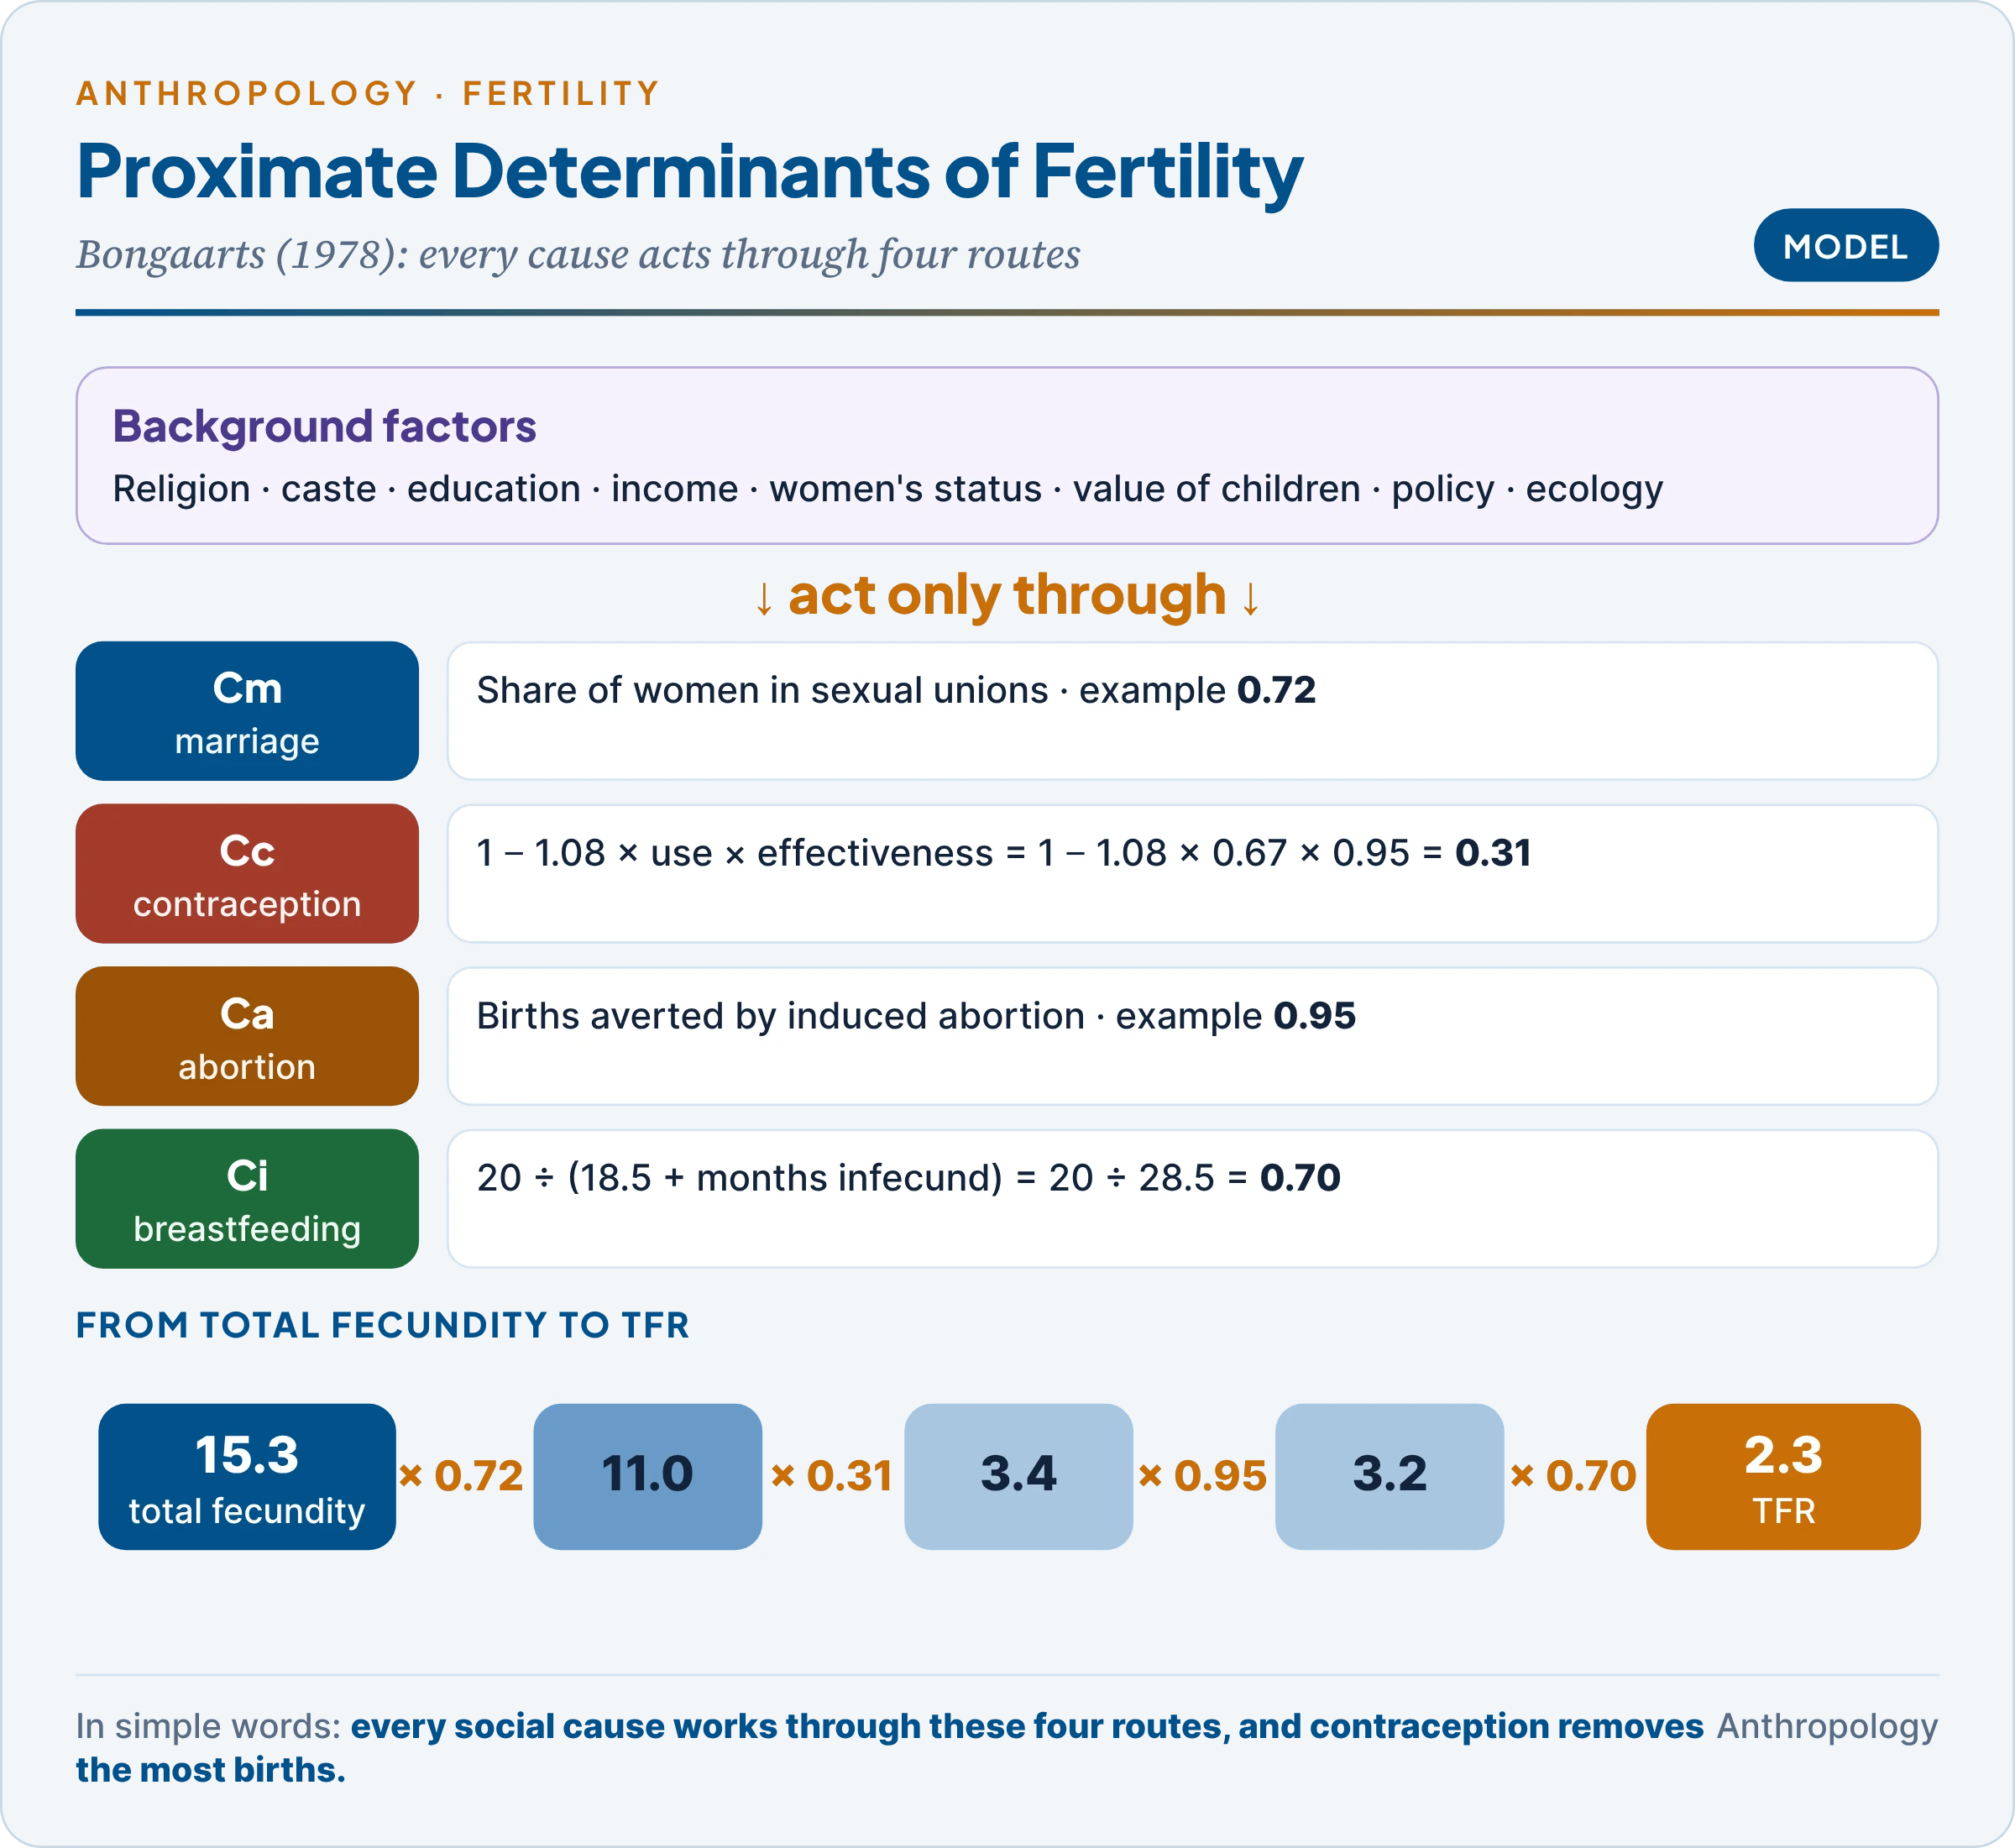
Task: Select the Ci breastfeeding tile
Action: point(247,1199)
